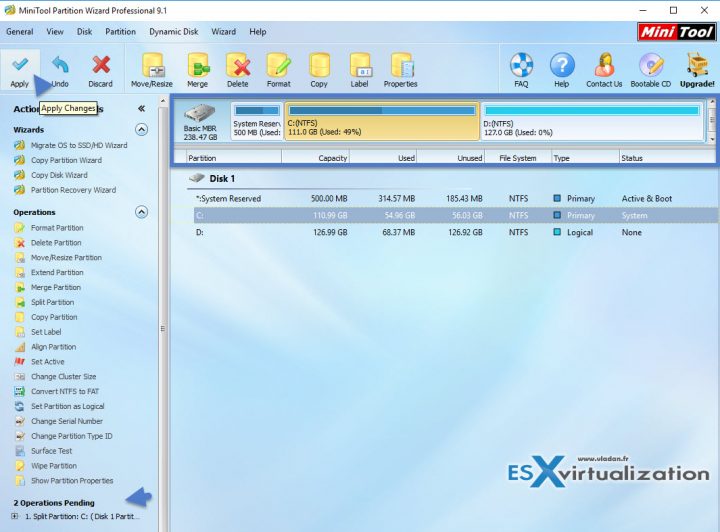Image resolution: width=720 pixels, height=532 pixels.
Task: Click the Contact Us icon
Action: [604, 65]
